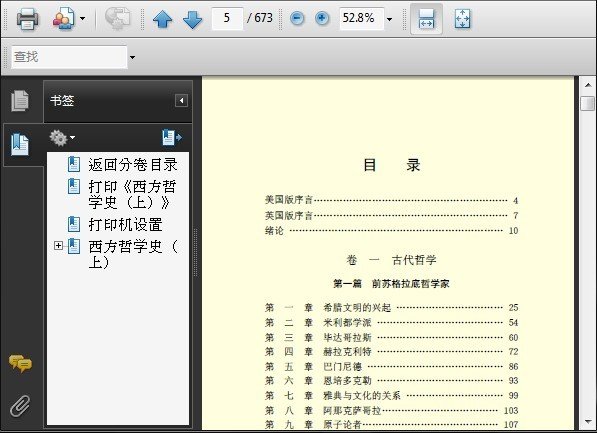
Task: Go to previous page with up arrow
Action: 163,19
